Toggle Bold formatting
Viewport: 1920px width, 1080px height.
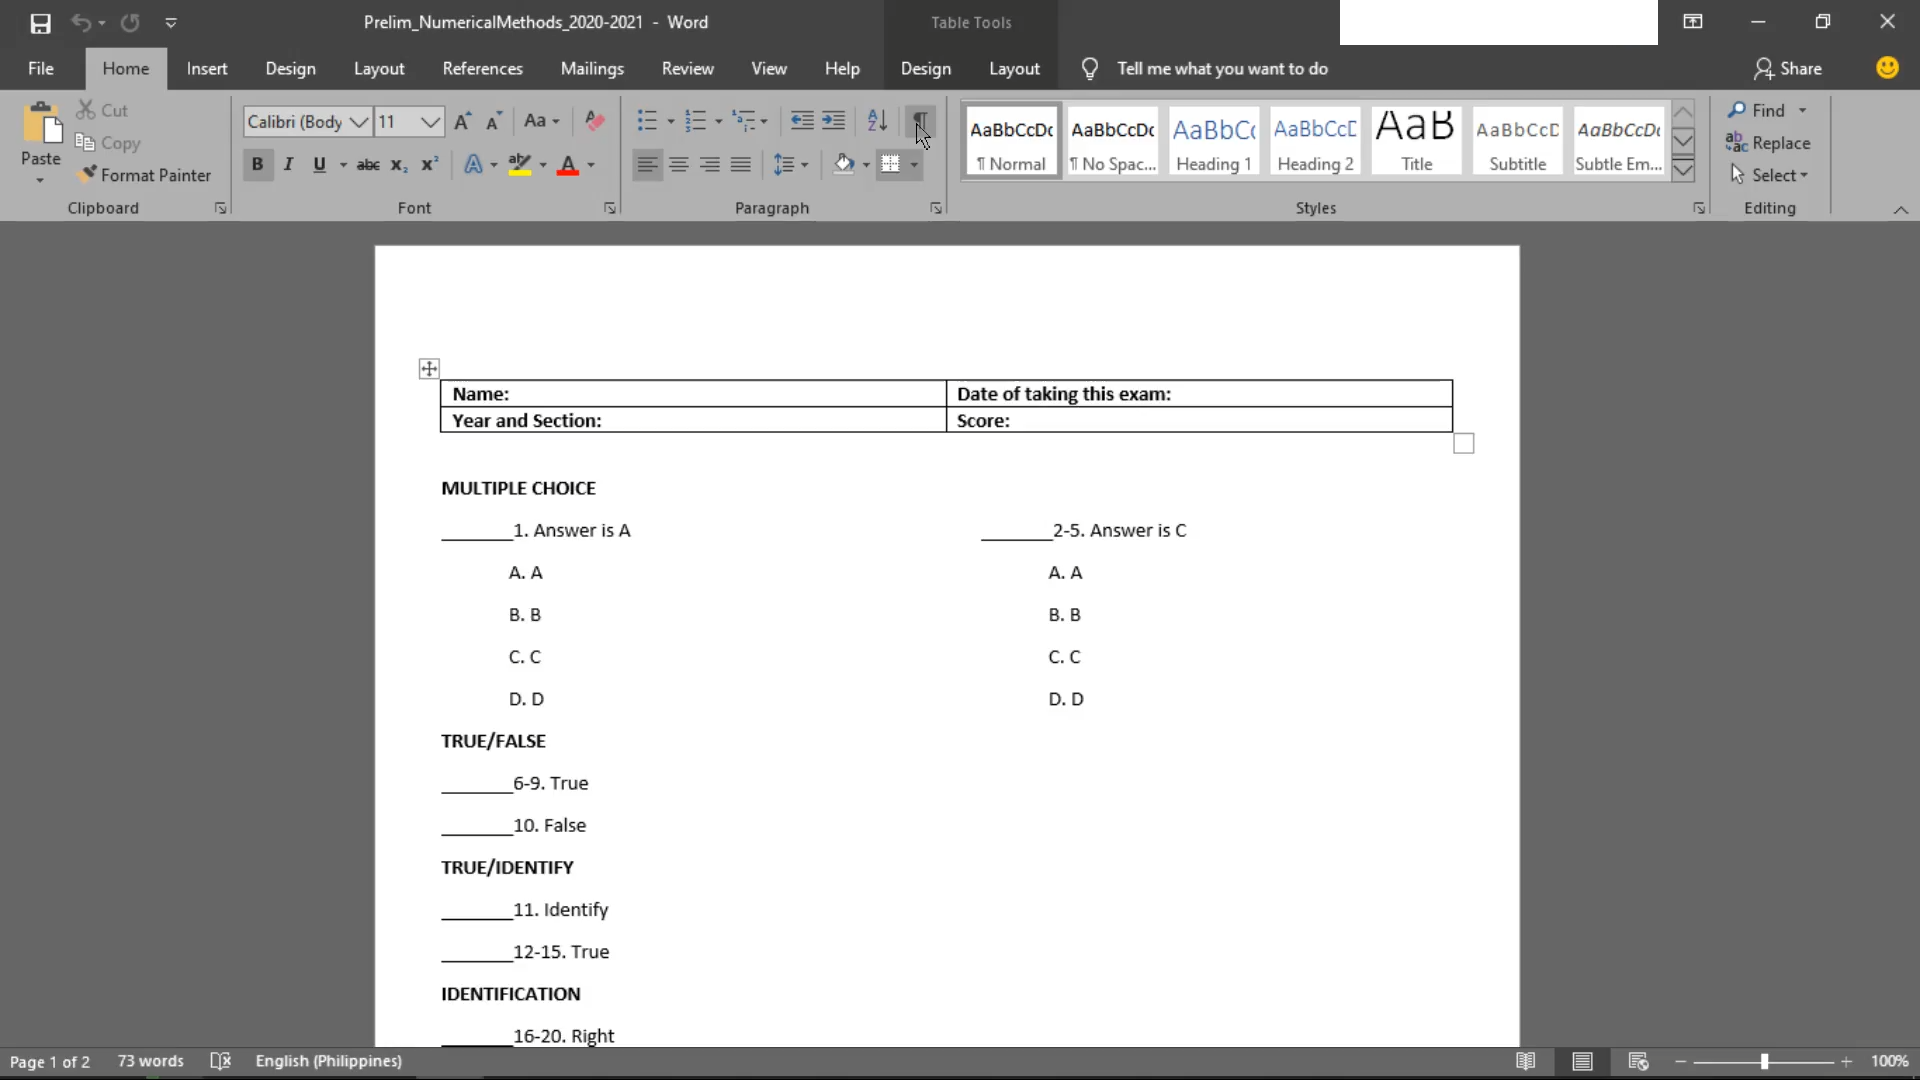coord(257,165)
